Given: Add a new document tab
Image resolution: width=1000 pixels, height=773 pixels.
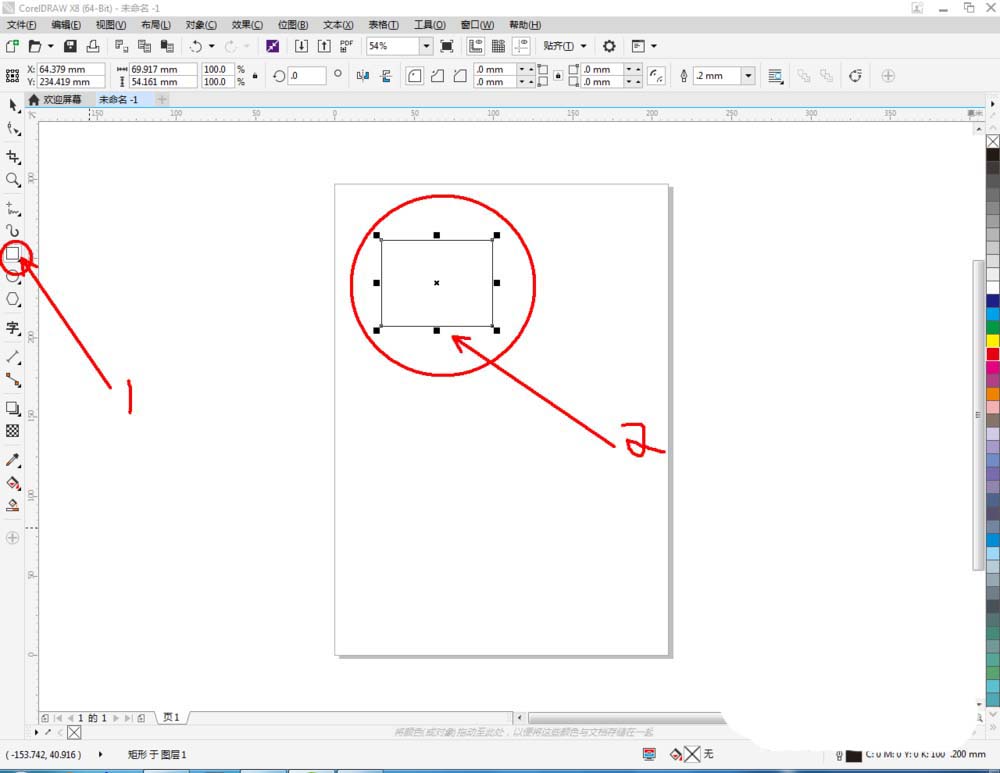Looking at the screenshot, I should coord(162,99).
